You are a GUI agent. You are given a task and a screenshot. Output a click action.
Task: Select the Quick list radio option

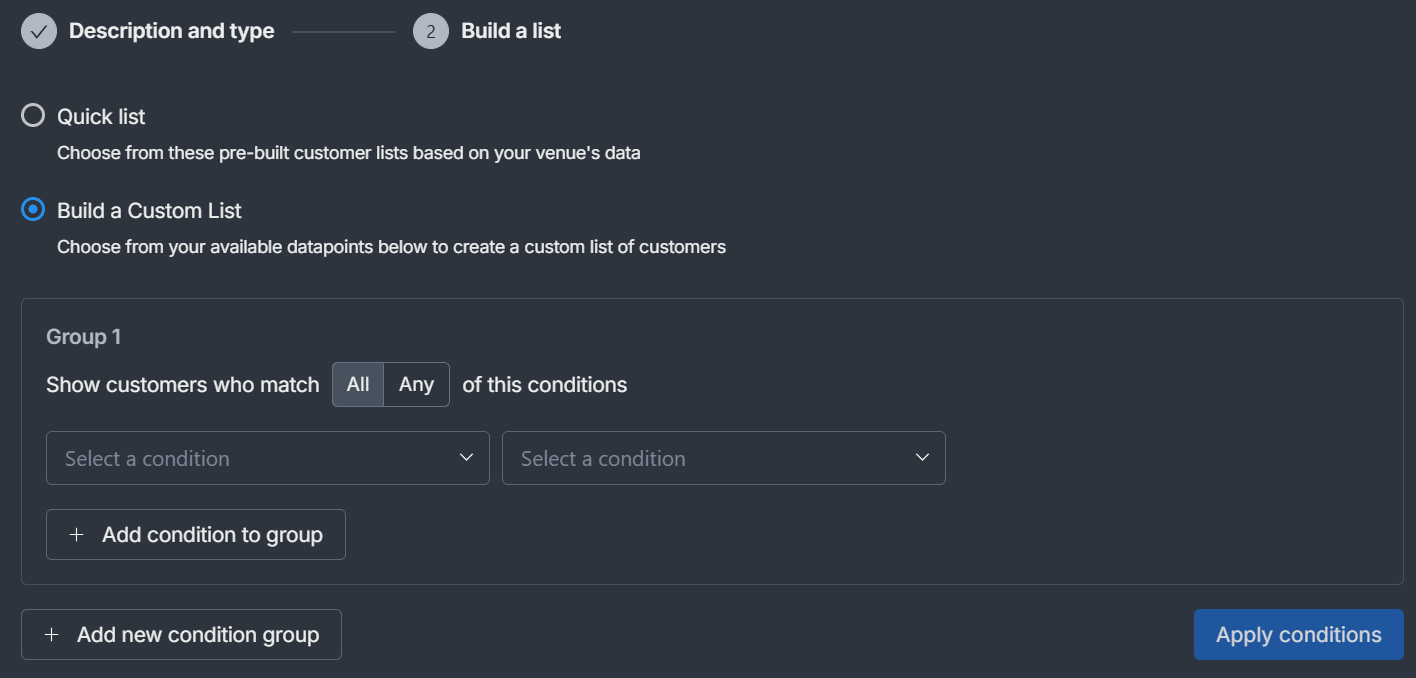(33, 116)
